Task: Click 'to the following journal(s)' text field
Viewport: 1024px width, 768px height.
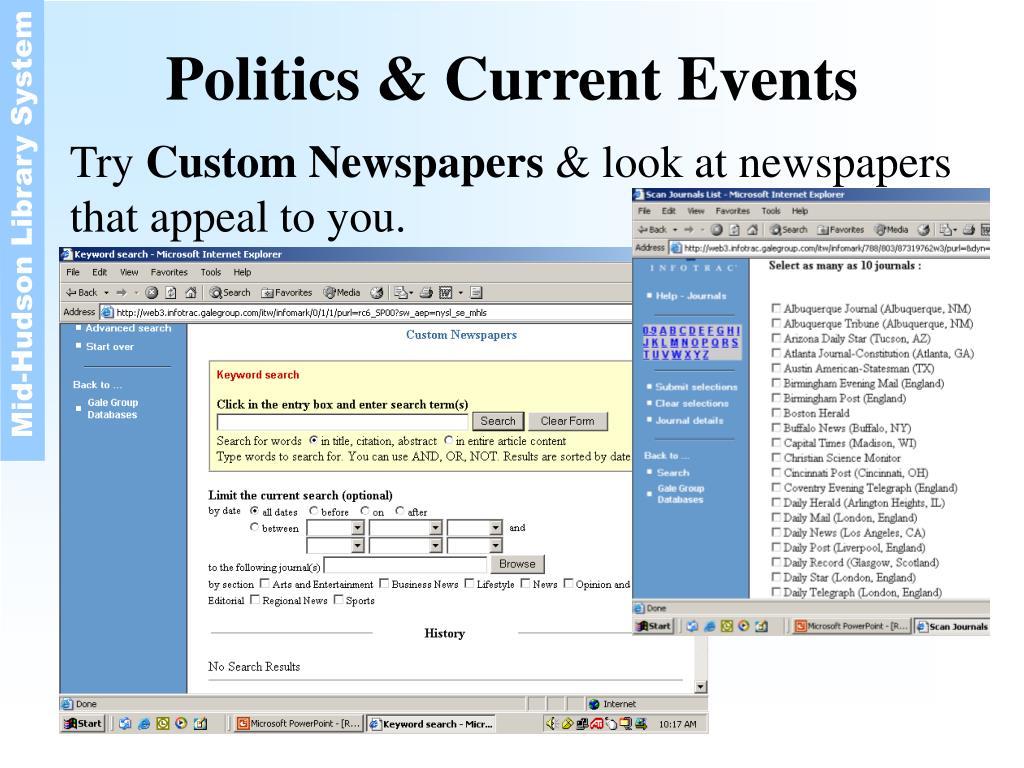Action: click(406, 565)
